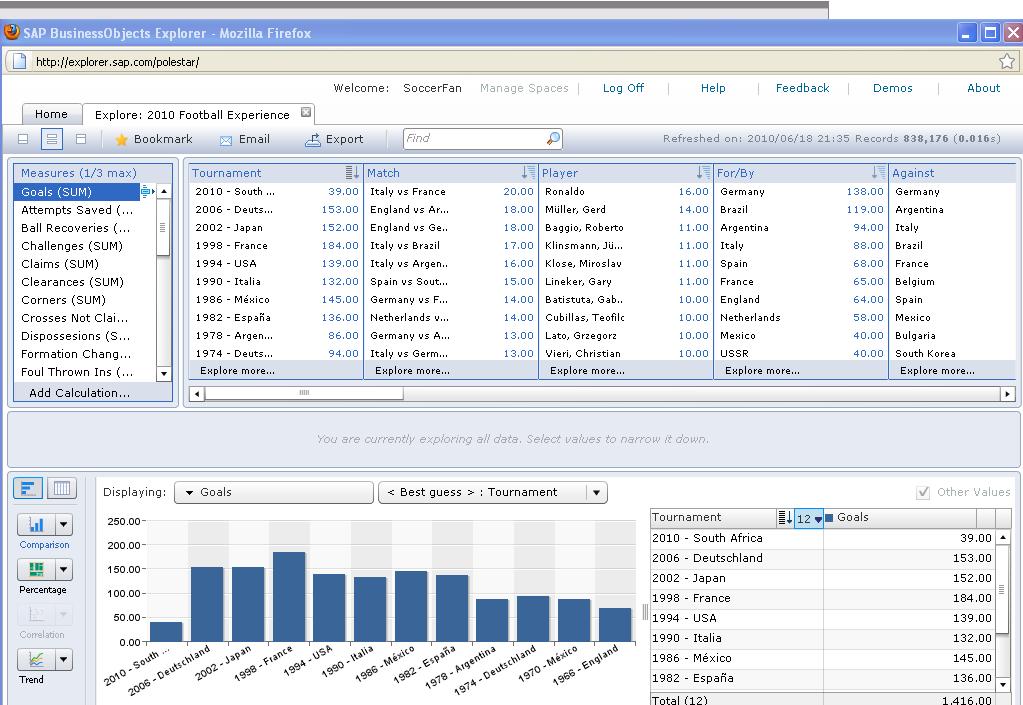Click the Email envelope icon
Viewport: 1023px width, 705px height.
[x=226, y=140]
